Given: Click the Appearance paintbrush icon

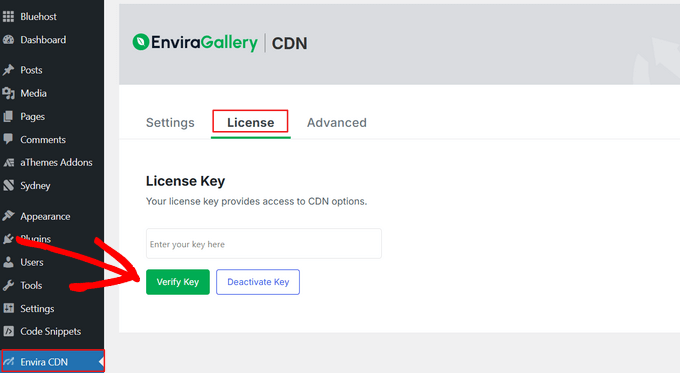Looking at the screenshot, I should [8, 216].
